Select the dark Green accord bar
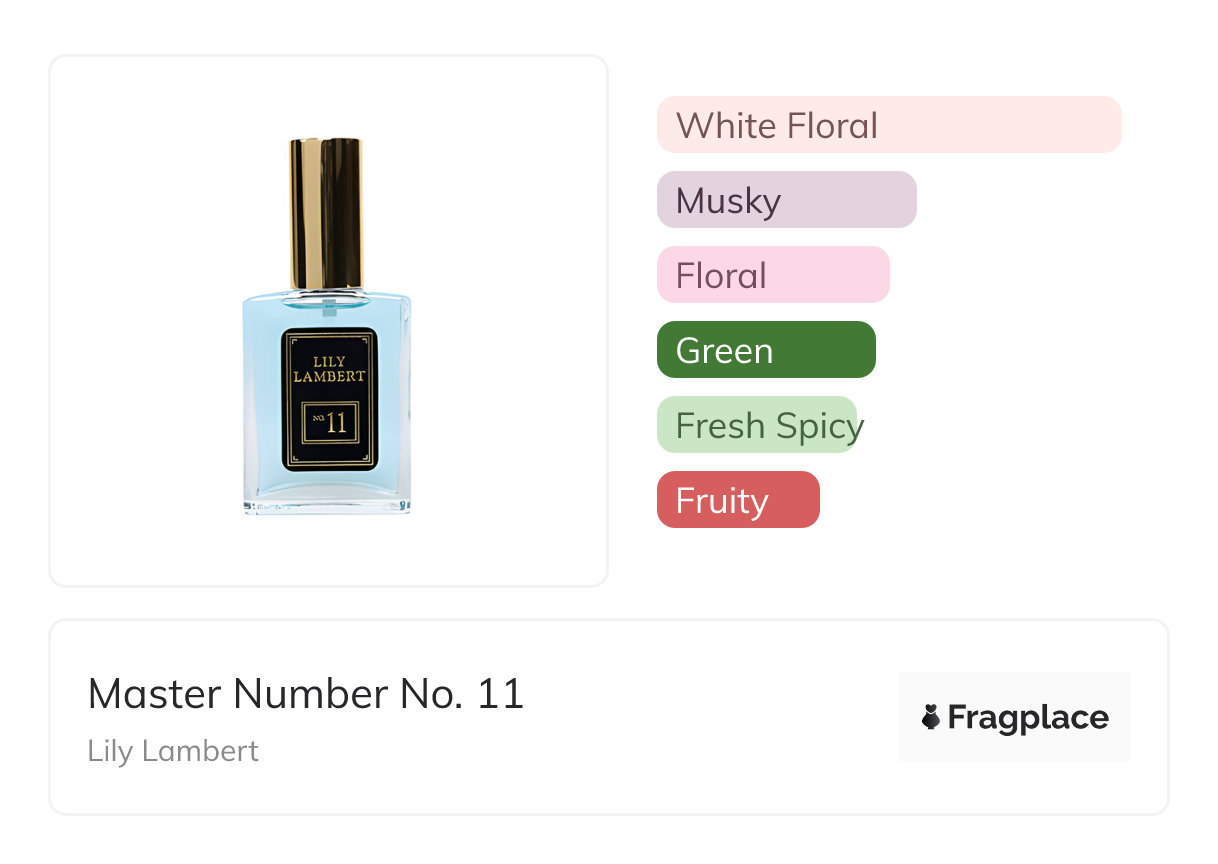This screenshot has height=864, width=1218. pyautogui.click(x=765, y=350)
